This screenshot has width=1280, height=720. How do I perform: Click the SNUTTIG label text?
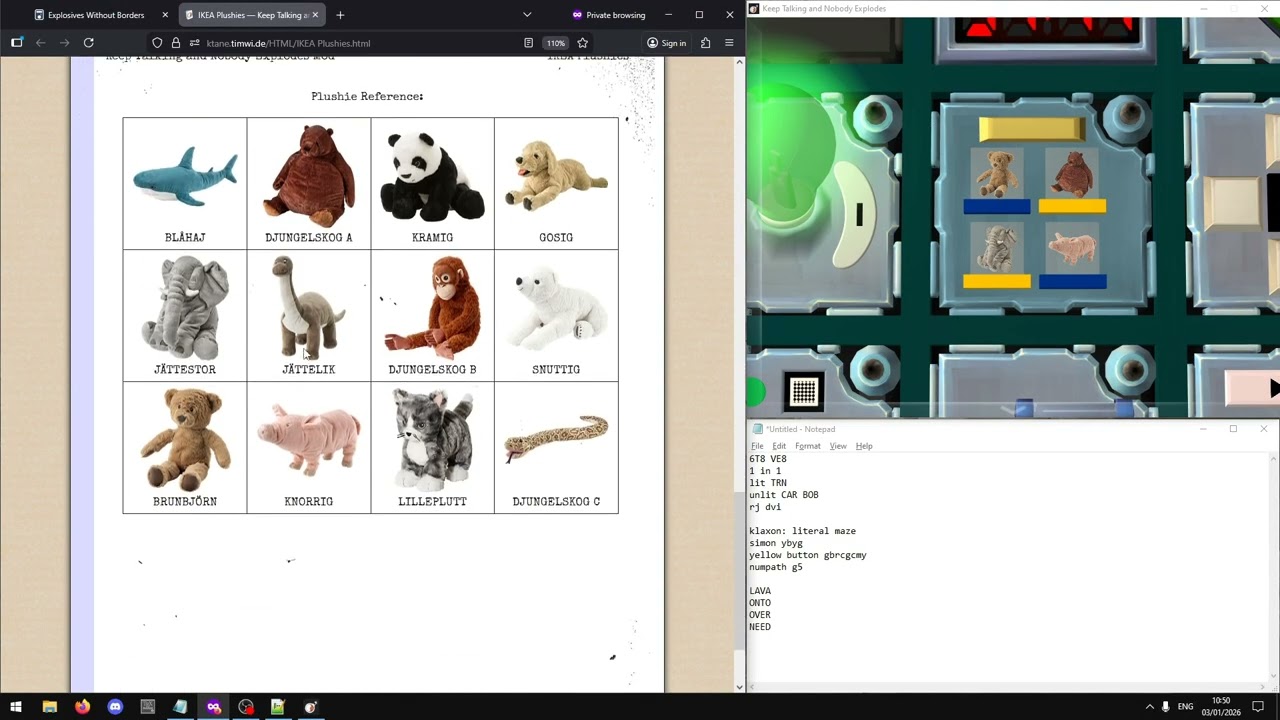pyautogui.click(x=556, y=369)
